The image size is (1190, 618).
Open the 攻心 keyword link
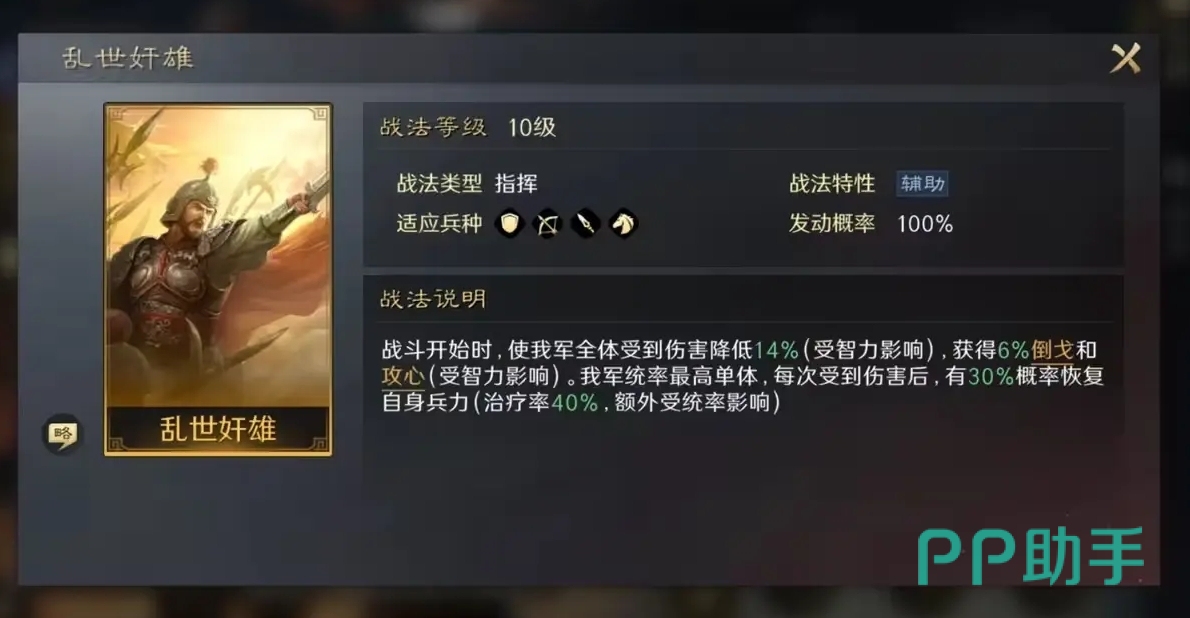tap(403, 376)
